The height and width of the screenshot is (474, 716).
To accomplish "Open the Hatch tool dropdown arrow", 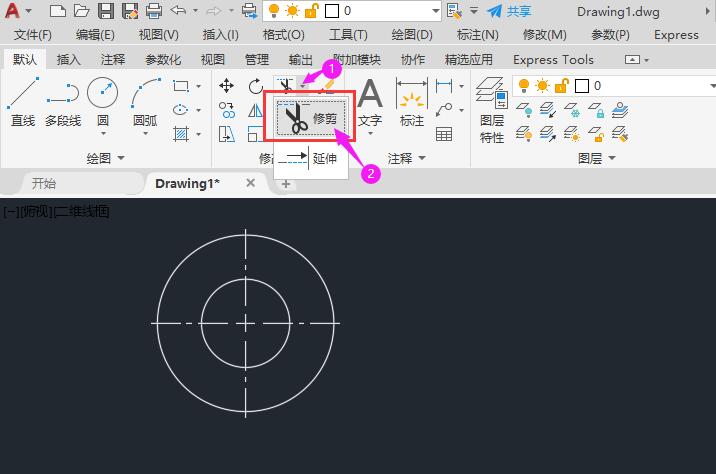I will (x=199, y=134).
